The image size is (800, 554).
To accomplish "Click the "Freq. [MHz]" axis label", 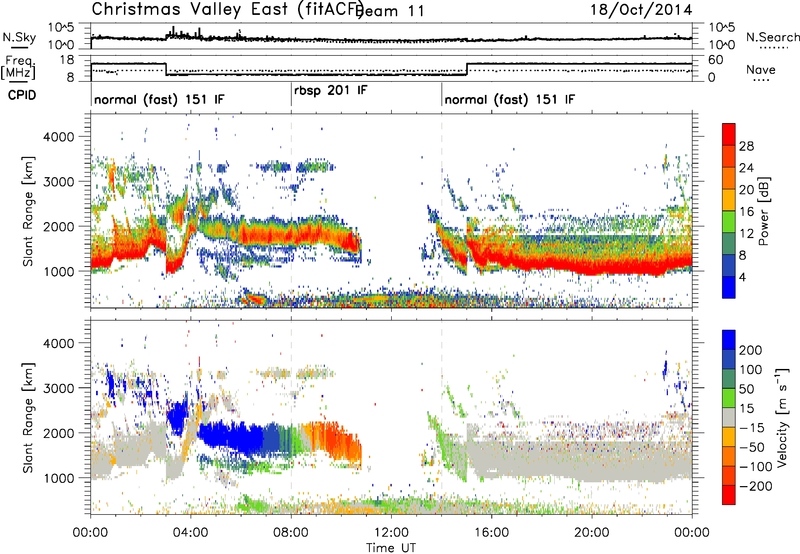I will click(18, 67).
